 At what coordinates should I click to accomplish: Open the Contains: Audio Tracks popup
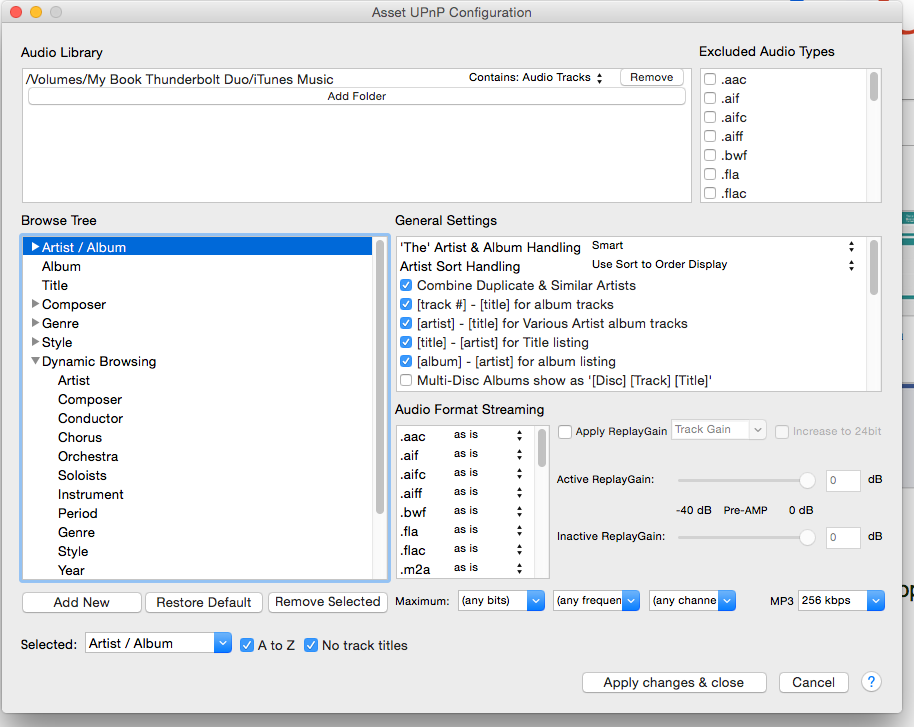point(536,78)
